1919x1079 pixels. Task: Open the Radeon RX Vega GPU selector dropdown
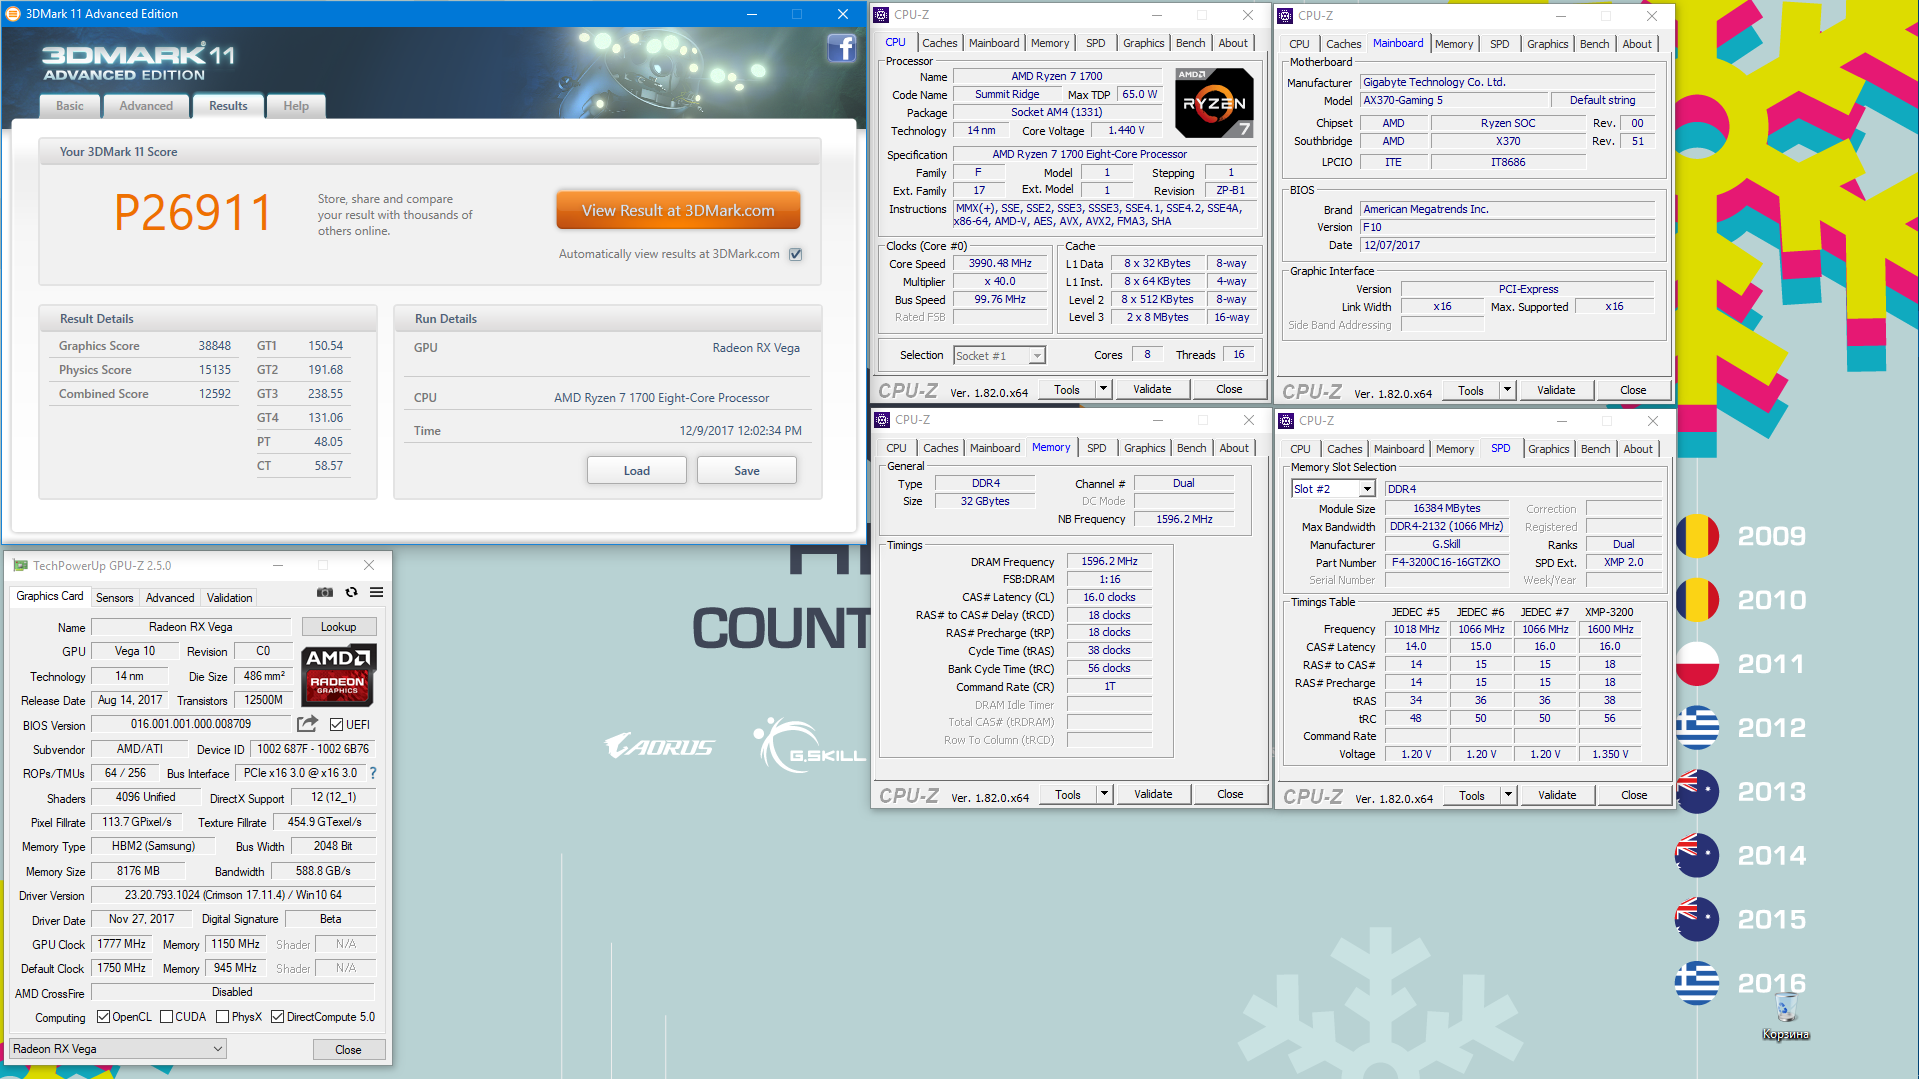[x=118, y=1049]
